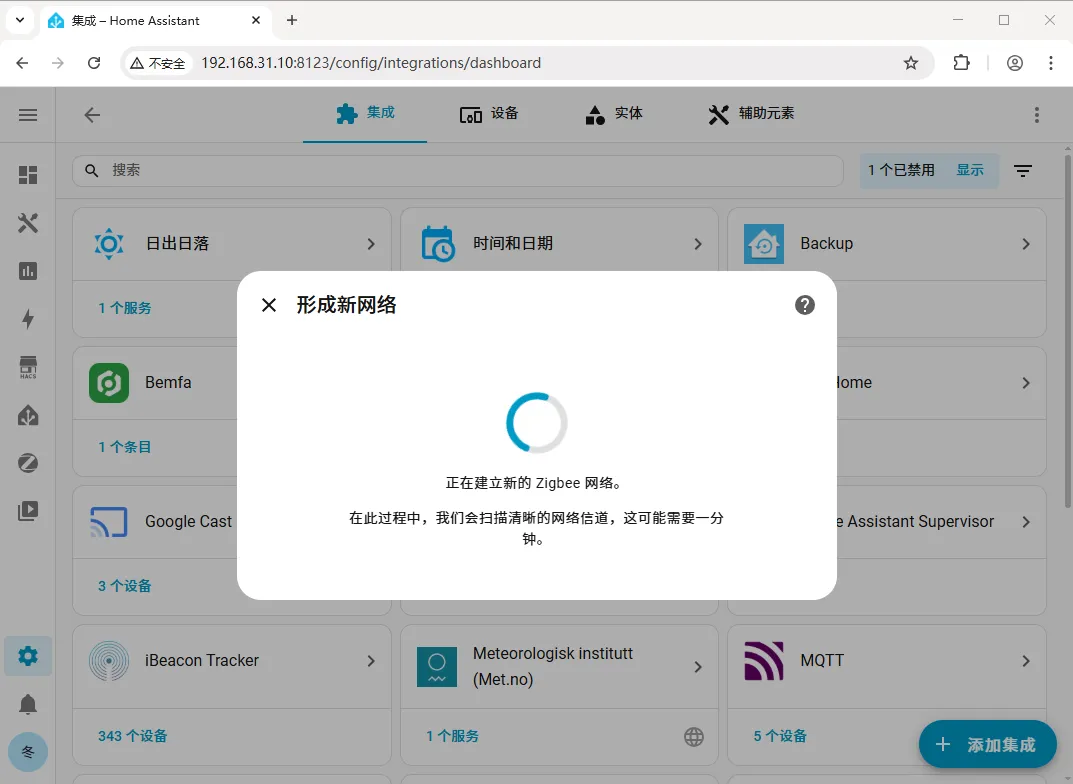The width and height of the screenshot is (1073, 784).
Task: Click the MQTT purple logo
Action: [764, 661]
